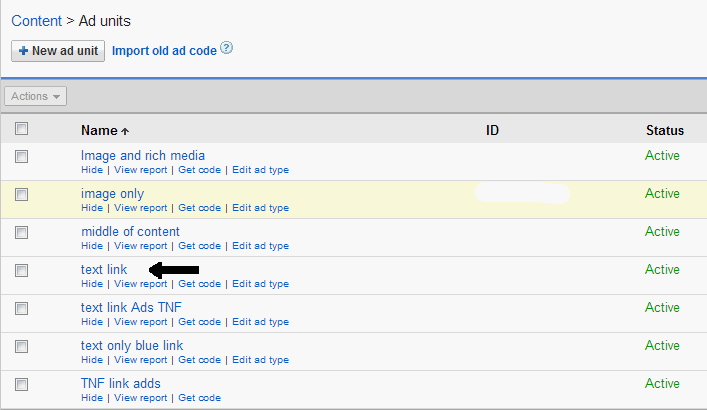The image size is (707, 410).
Task: Hide the text only blue link unit
Action: pos(92,360)
